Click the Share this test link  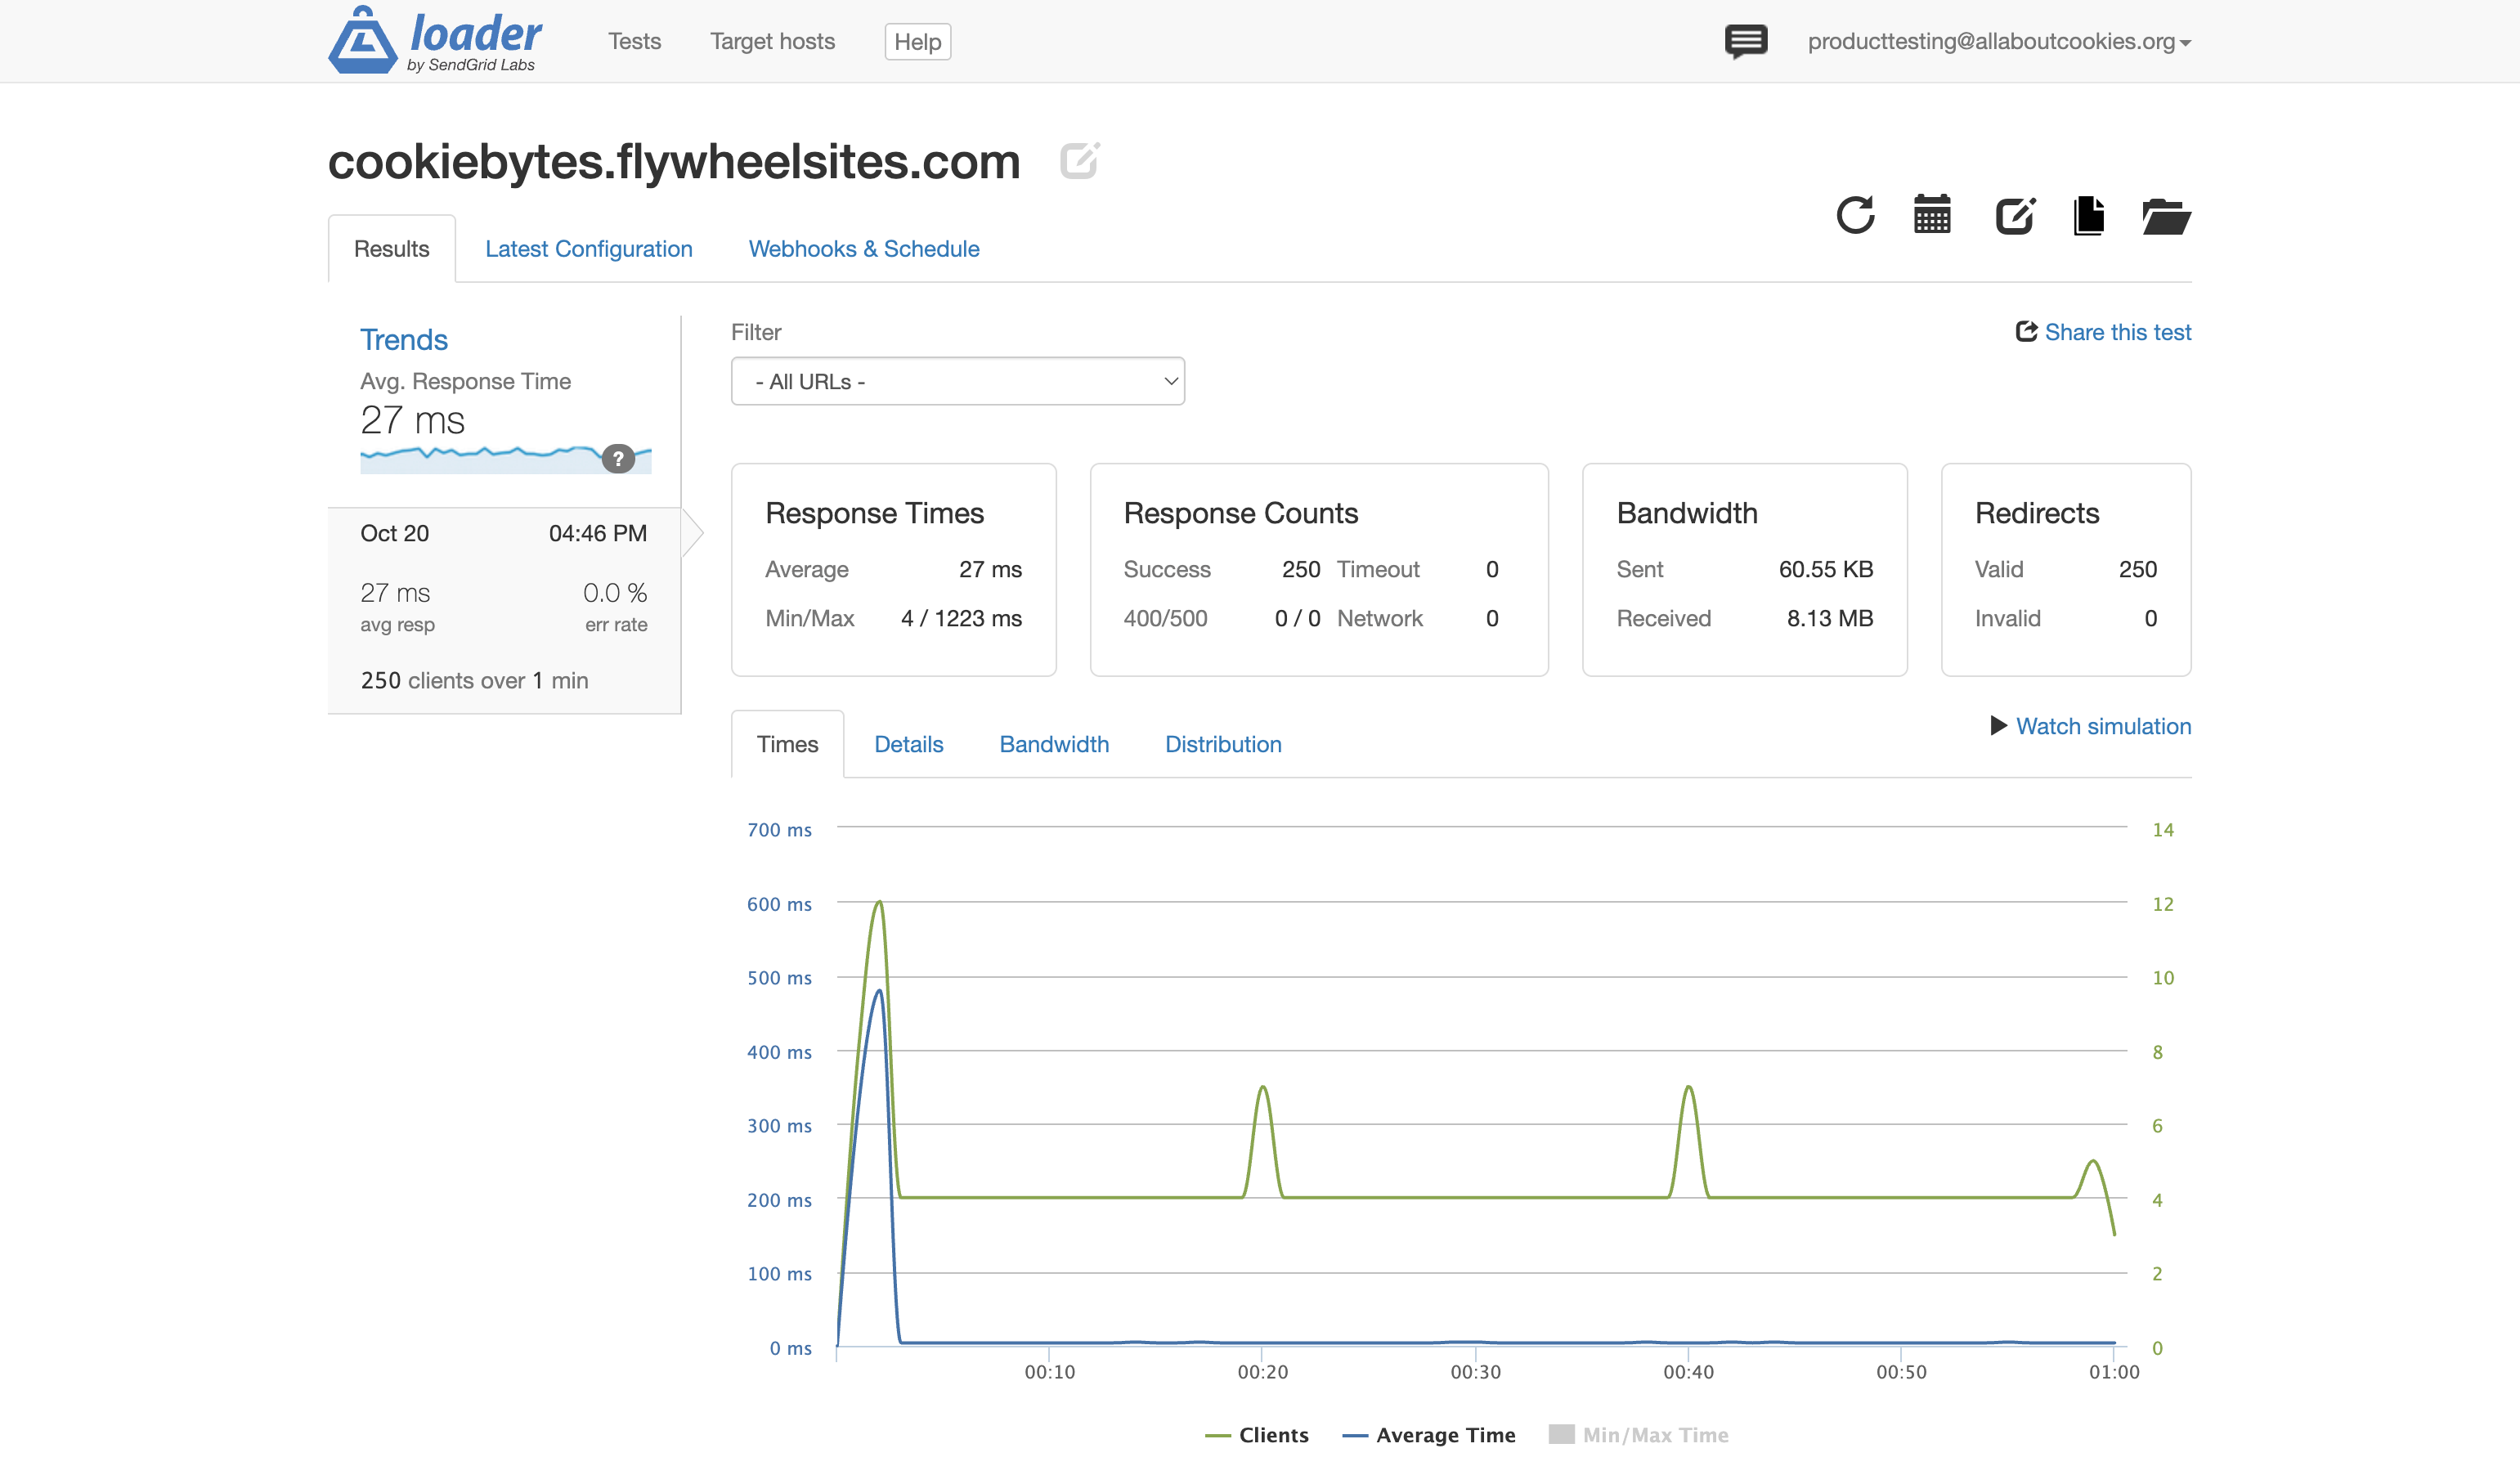2118,332
